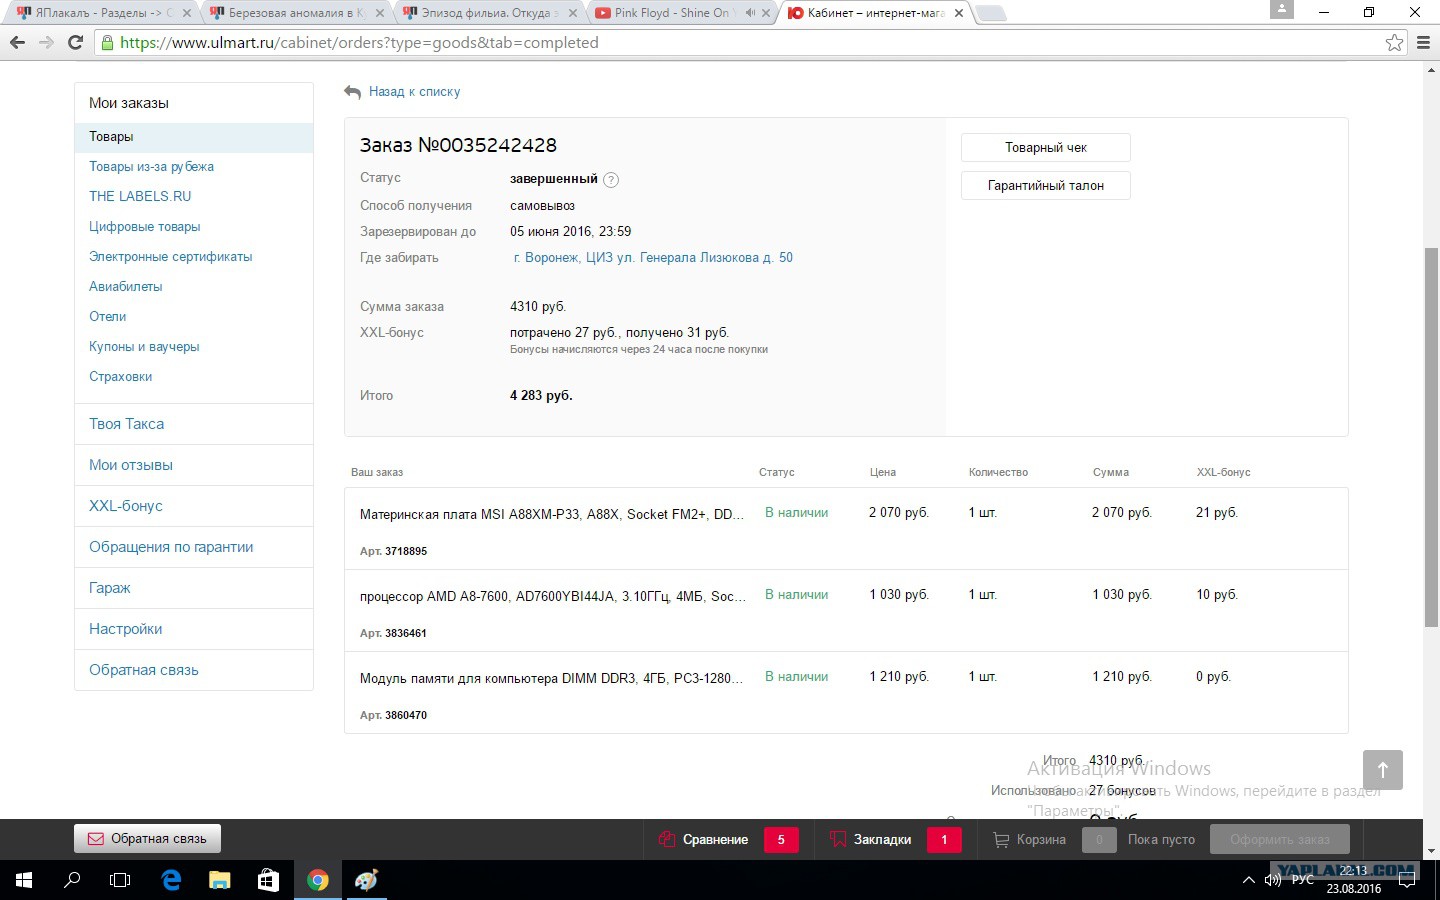The image size is (1440, 900).
Task: Select Товары in the sidebar
Action: pos(194,137)
